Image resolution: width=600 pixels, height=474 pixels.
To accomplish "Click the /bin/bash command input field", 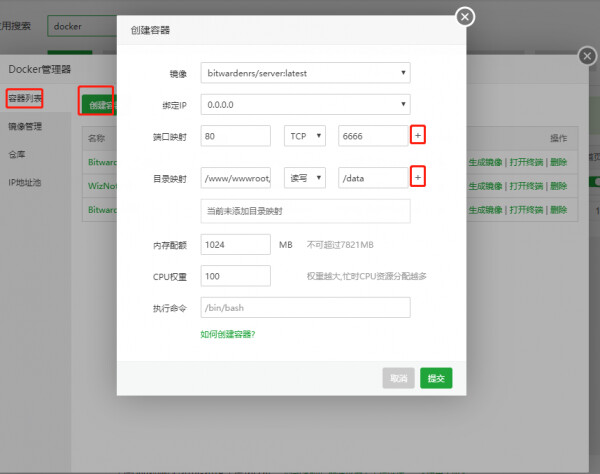I will tap(305, 307).
